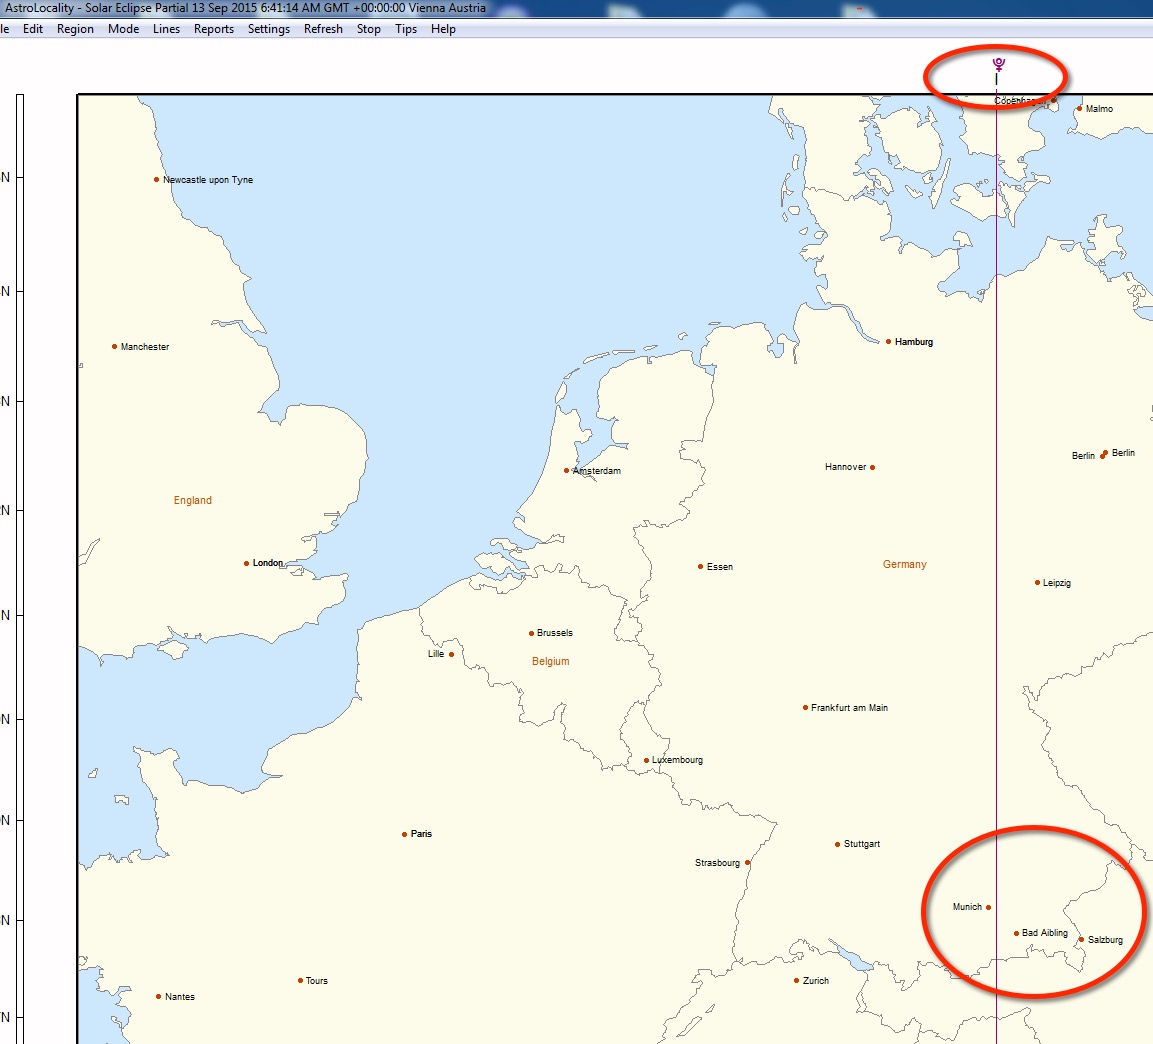1153x1044 pixels.
Task: Open the Edit menu
Action: 33,29
